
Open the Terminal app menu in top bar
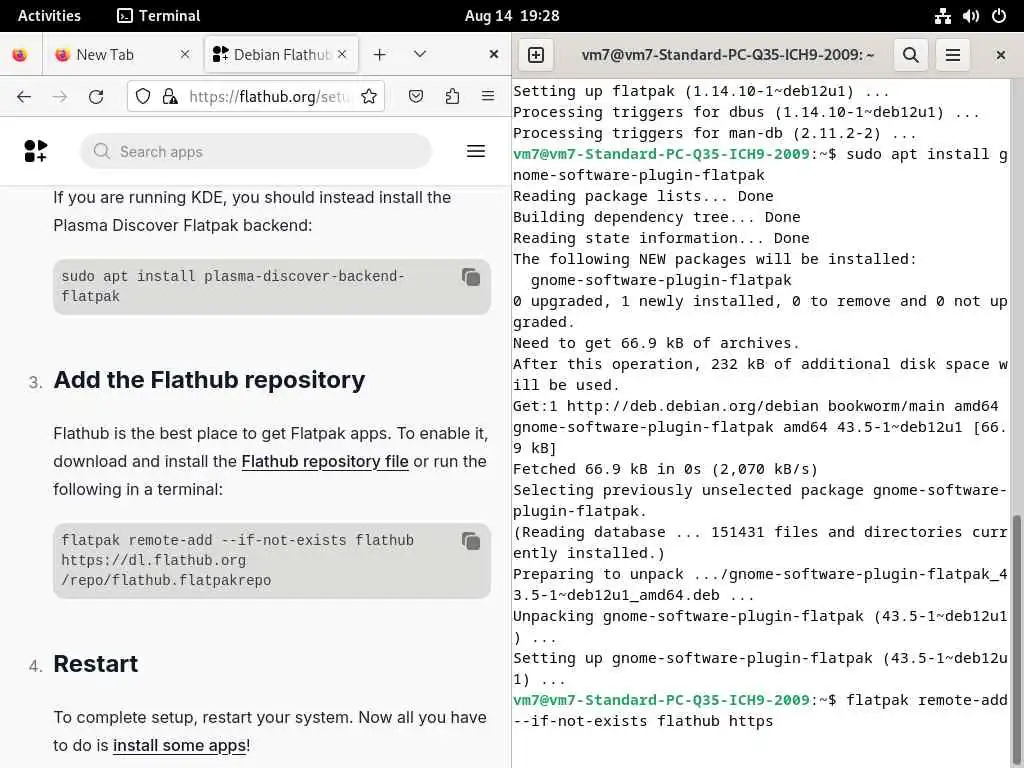pyautogui.click(x=159, y=16)
